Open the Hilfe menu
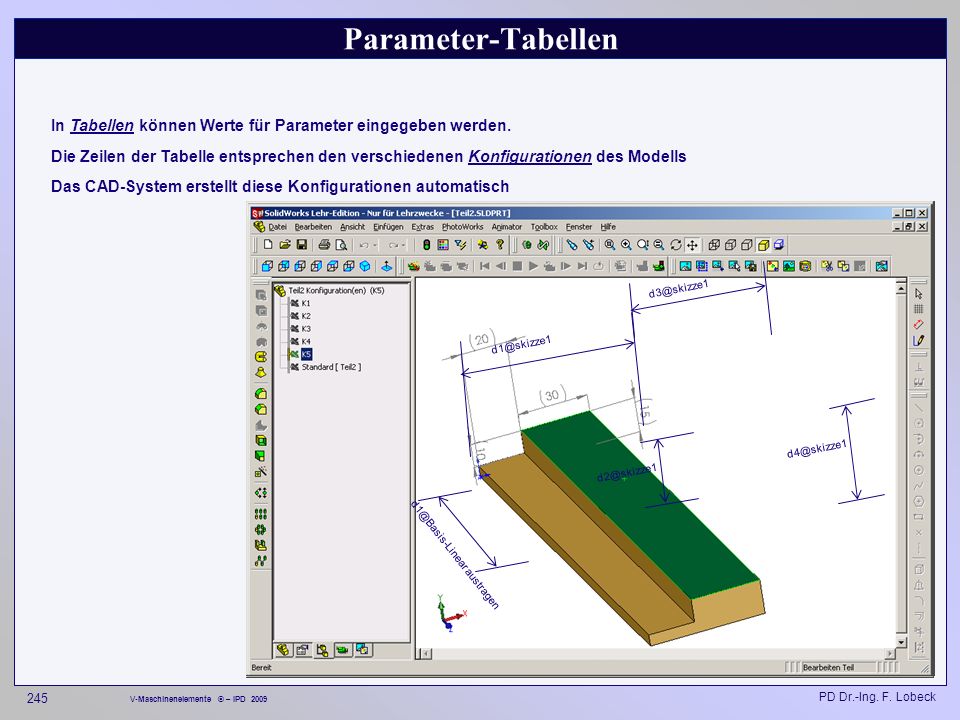The height and width of the screenshot is (720, 960). [x=608, y=227]
